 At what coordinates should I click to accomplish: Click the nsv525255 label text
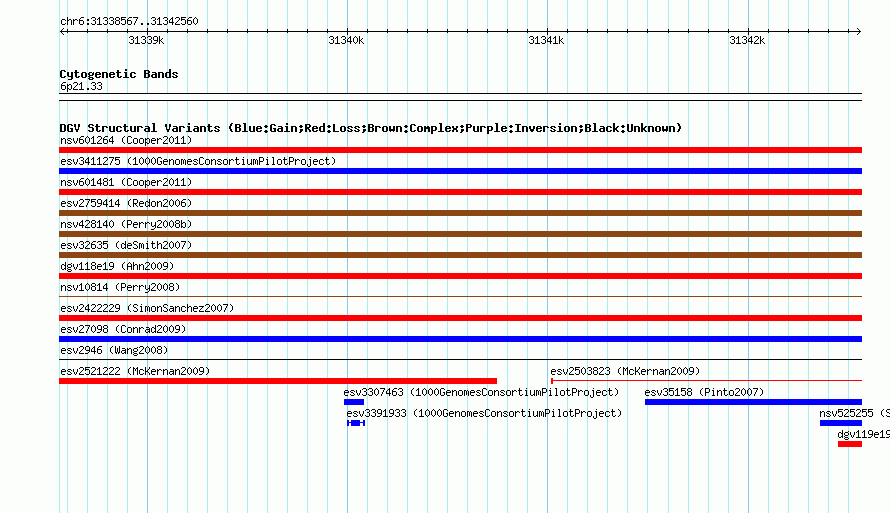[846, 413]
